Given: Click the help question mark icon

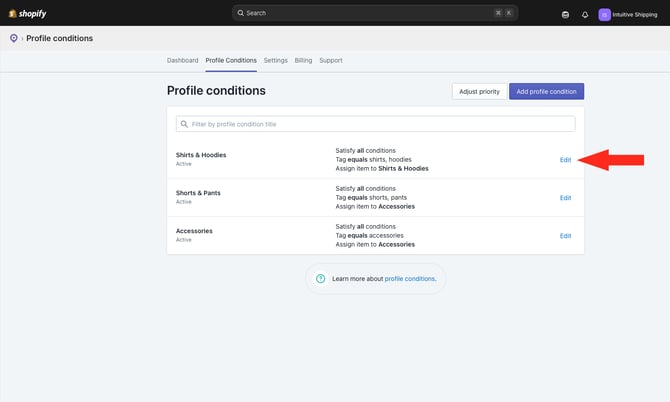Looking at the screenshot, I should pos(320,279).
